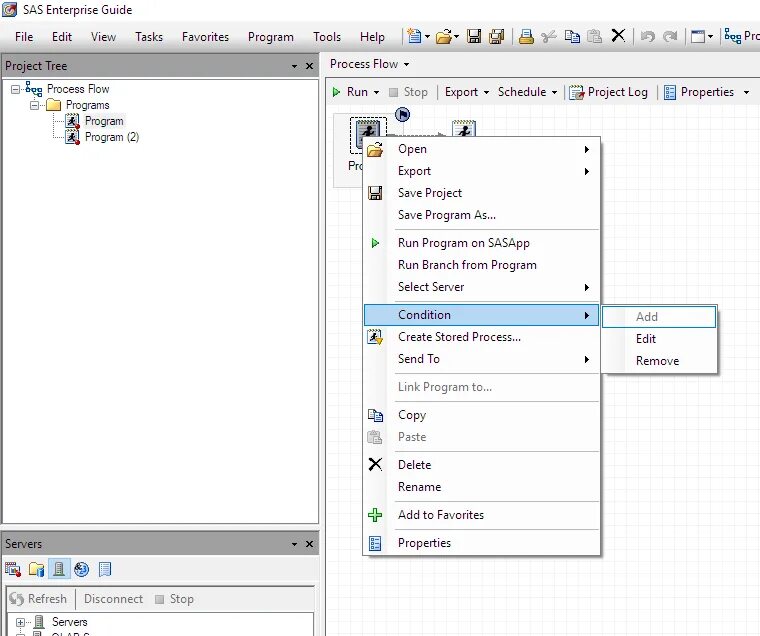Choose Rename from the context menu
760x636 pixels.
pyautogui.click(x=481, y=487)
